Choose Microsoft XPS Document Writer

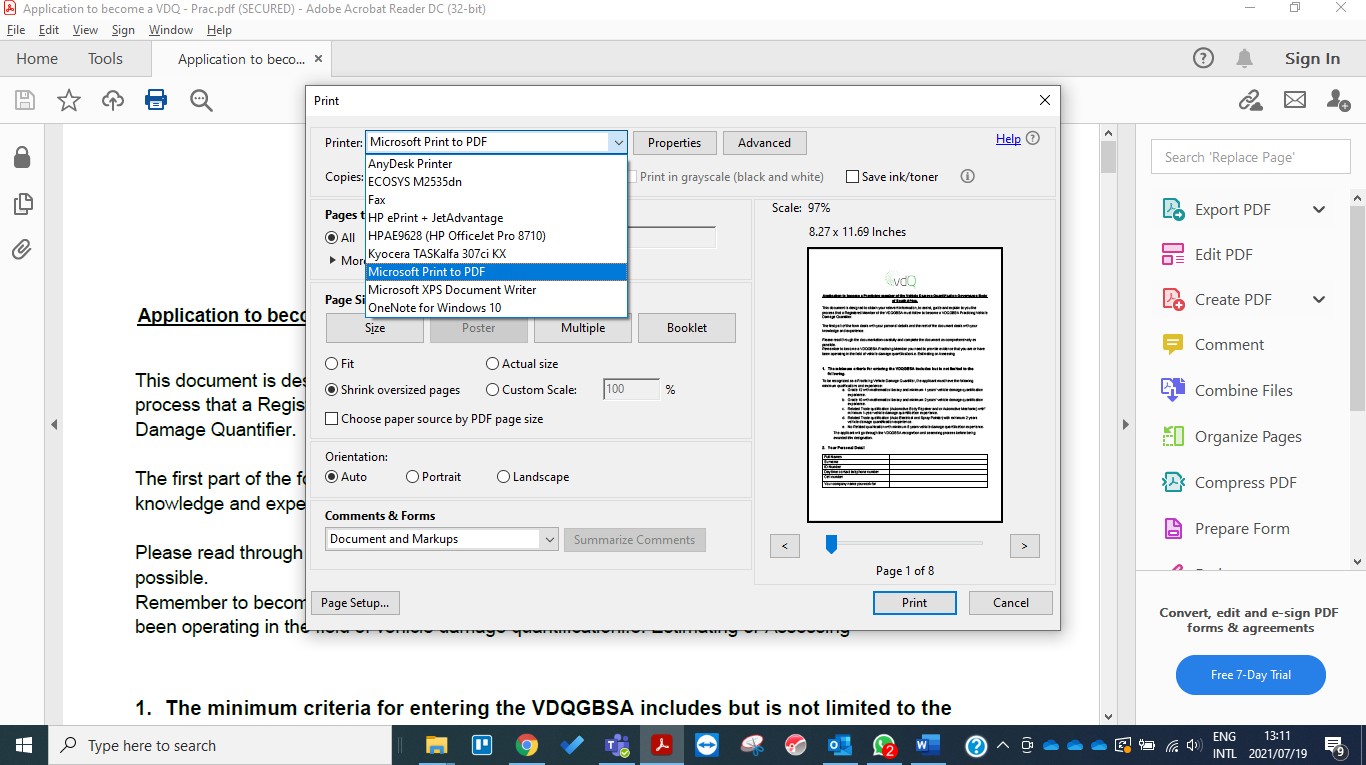496,290
